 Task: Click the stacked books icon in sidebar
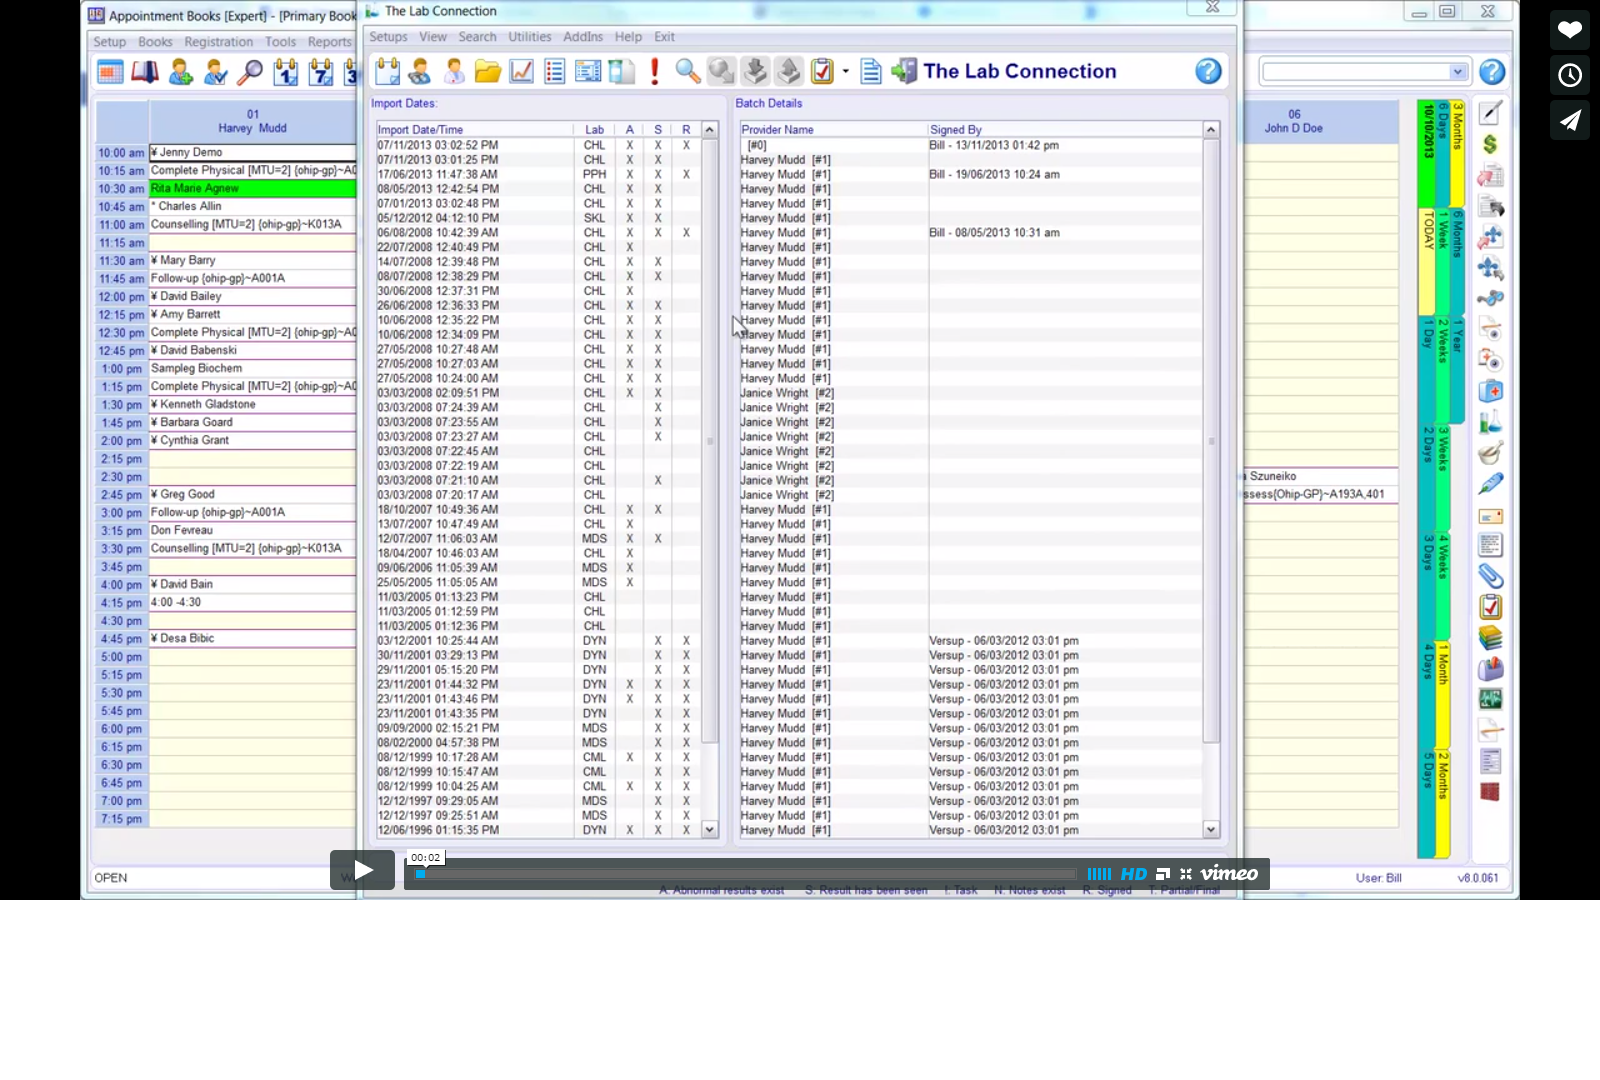click(1490, 637)
